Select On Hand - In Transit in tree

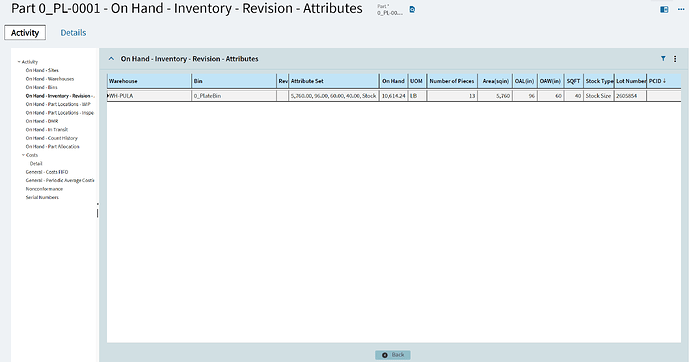tap(47, 130)
